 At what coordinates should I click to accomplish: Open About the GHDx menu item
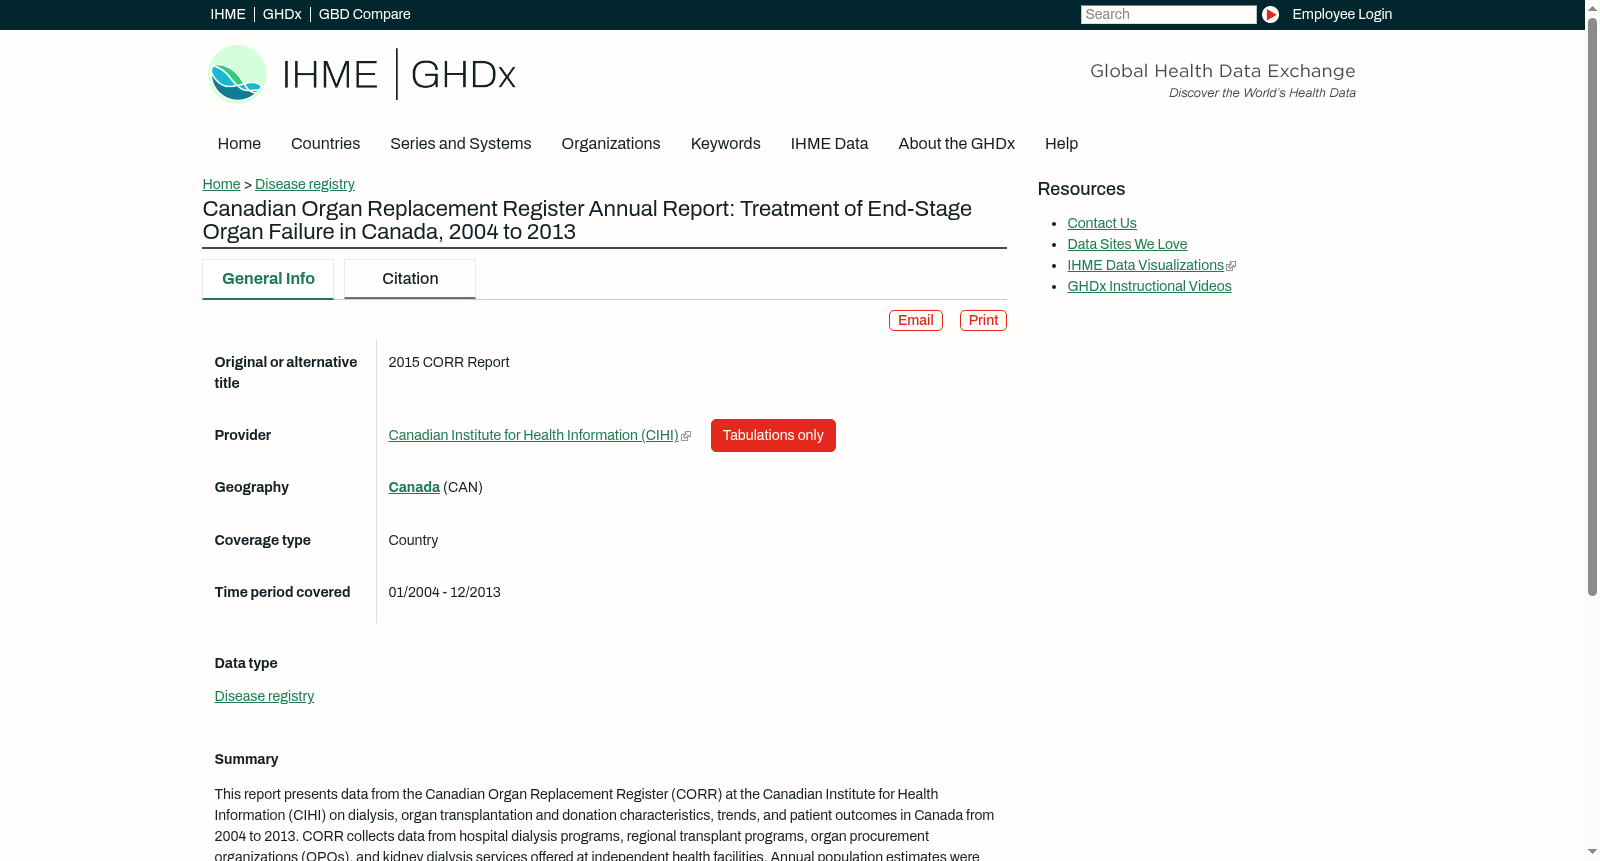click(956, 143)
